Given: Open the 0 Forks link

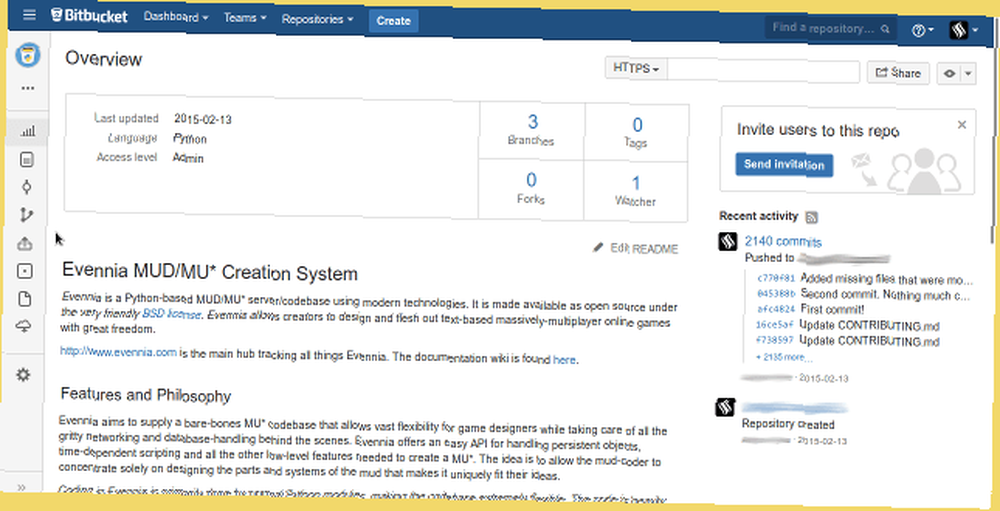Looking at the screenshot, I should pyautogui.click(x=531, y=188).
